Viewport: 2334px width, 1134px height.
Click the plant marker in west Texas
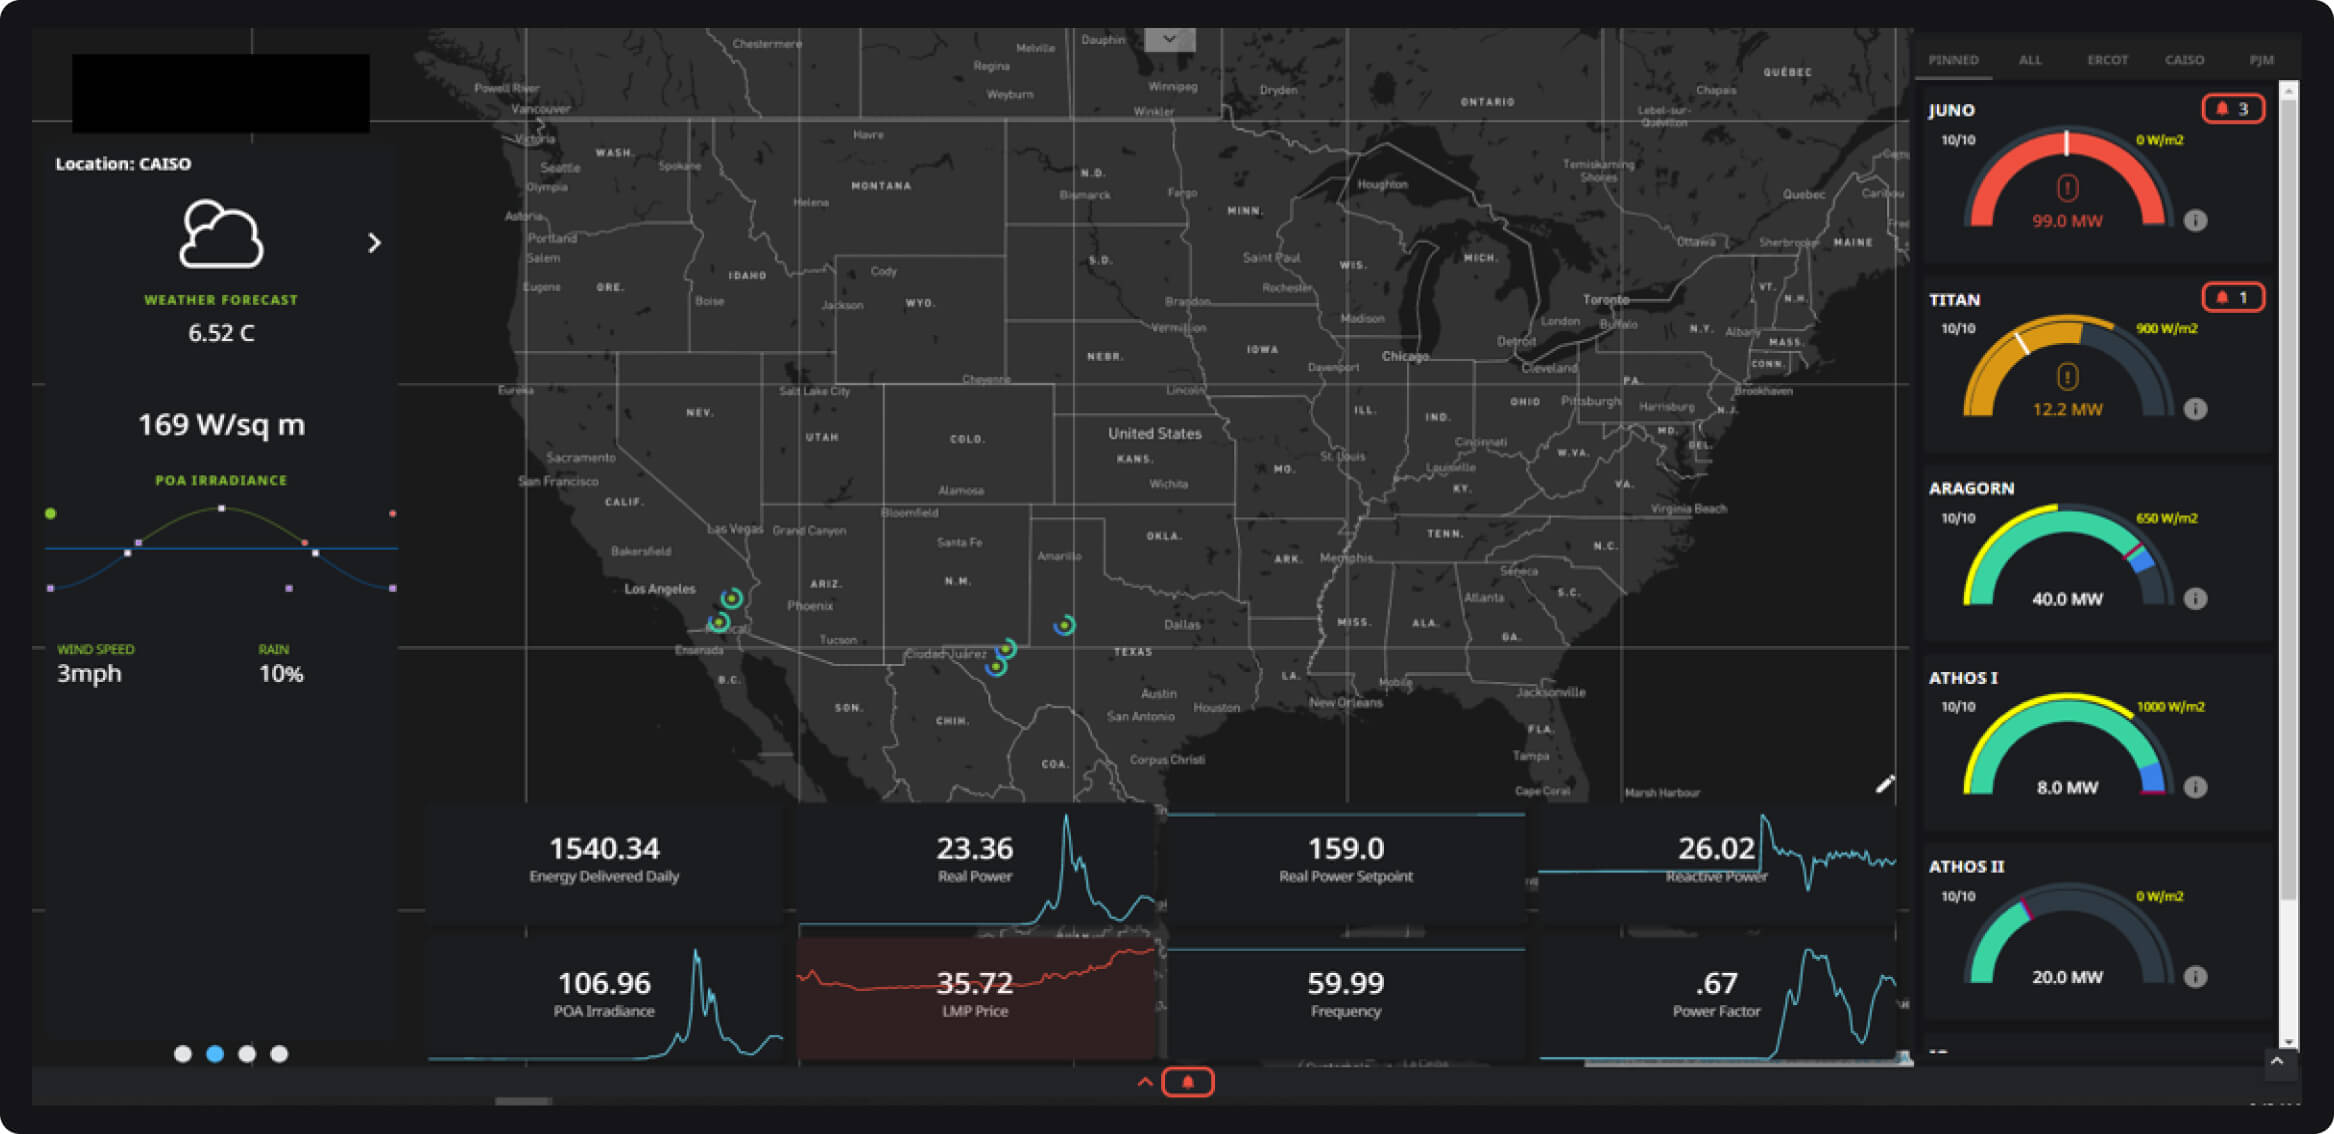(x=1063, y=625)
